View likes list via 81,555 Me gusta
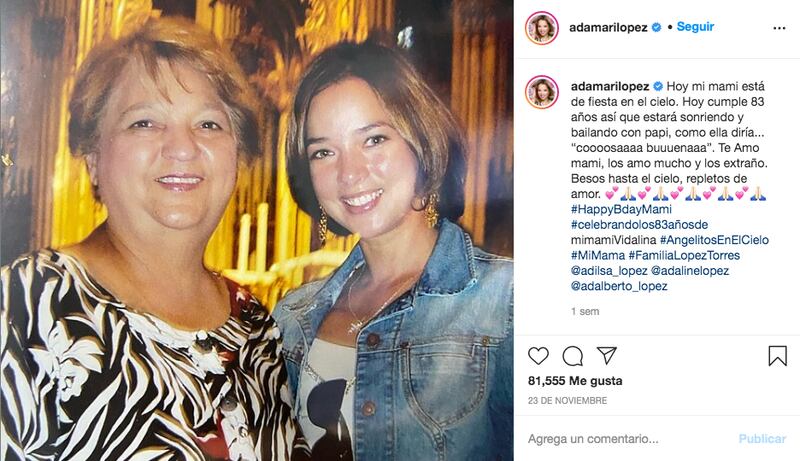Screen dimensions: 800x461 575,380
